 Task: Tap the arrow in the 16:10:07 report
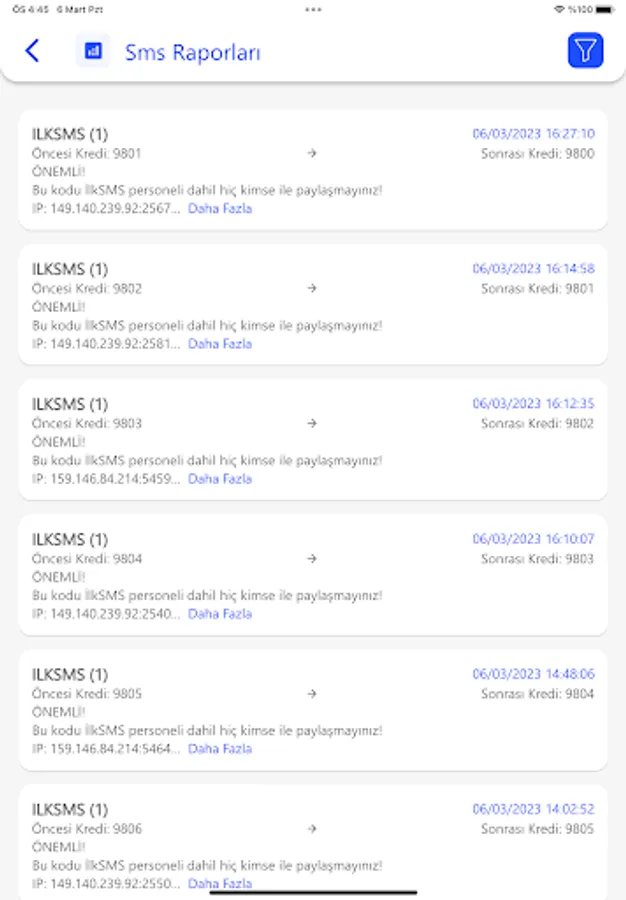(312, 558)
